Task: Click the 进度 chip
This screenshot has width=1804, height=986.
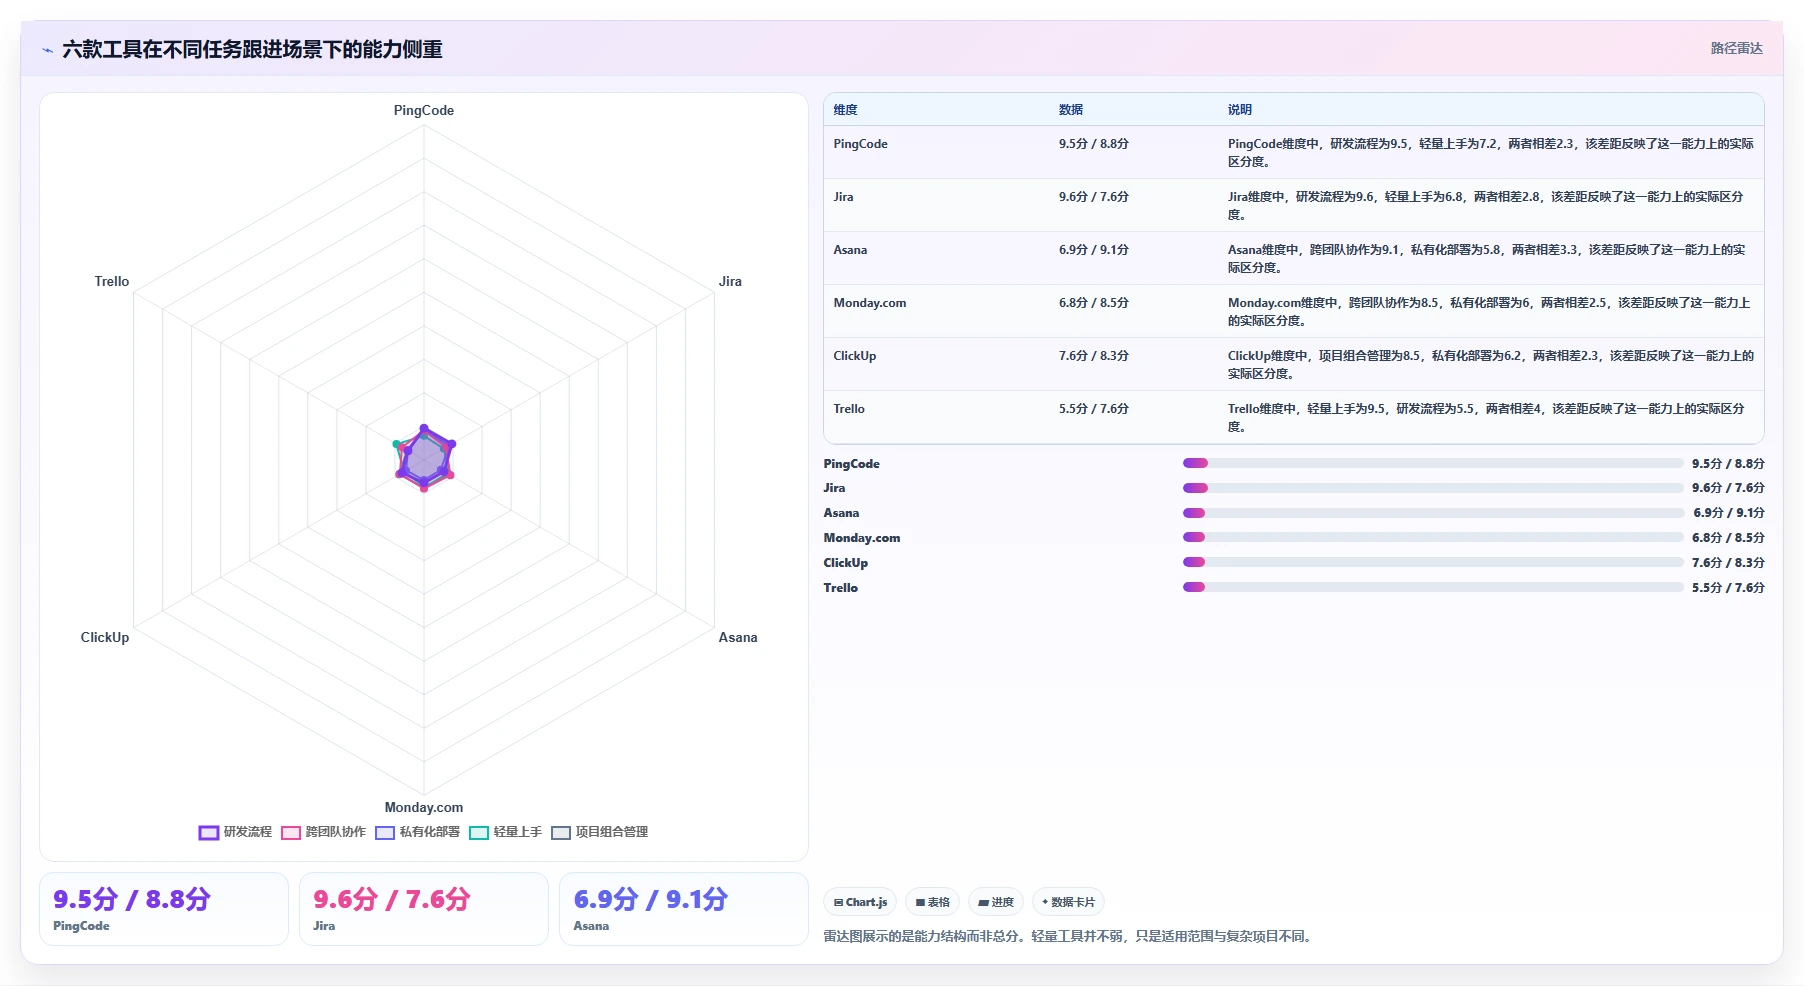Action: click(996, 902)
